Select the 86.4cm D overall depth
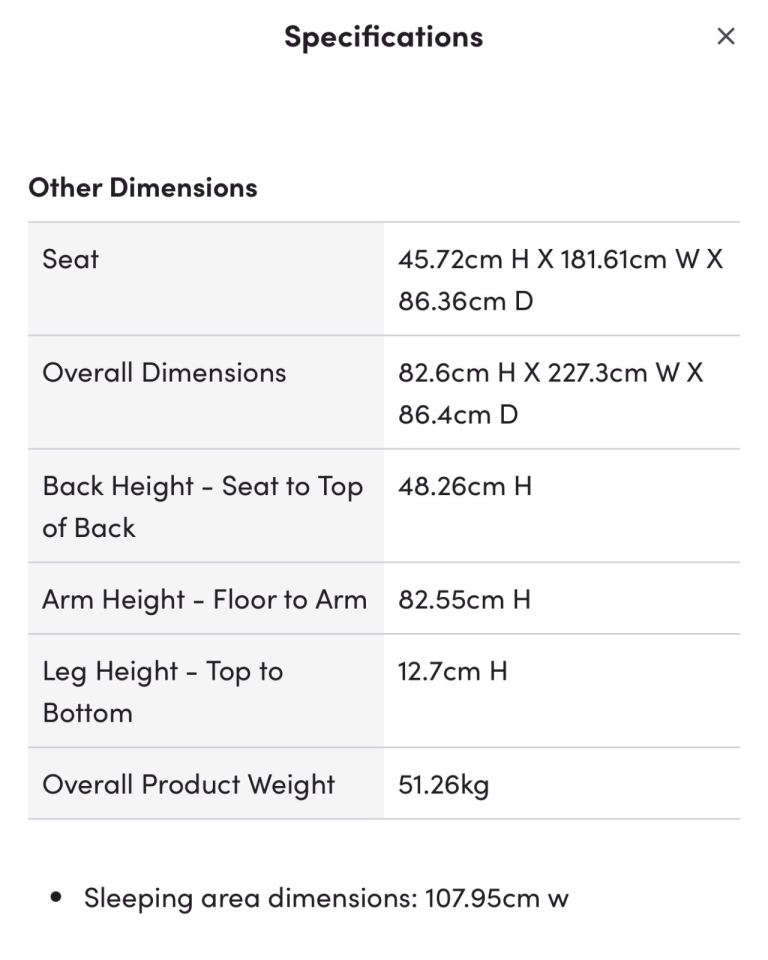This screenshot has width=768, height=960. click(x=458, y=414)
